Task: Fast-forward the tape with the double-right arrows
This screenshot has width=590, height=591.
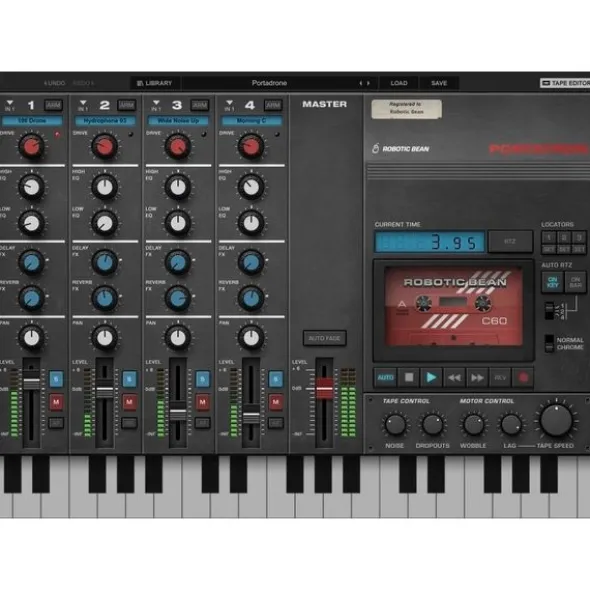Action: click(477, 377)
